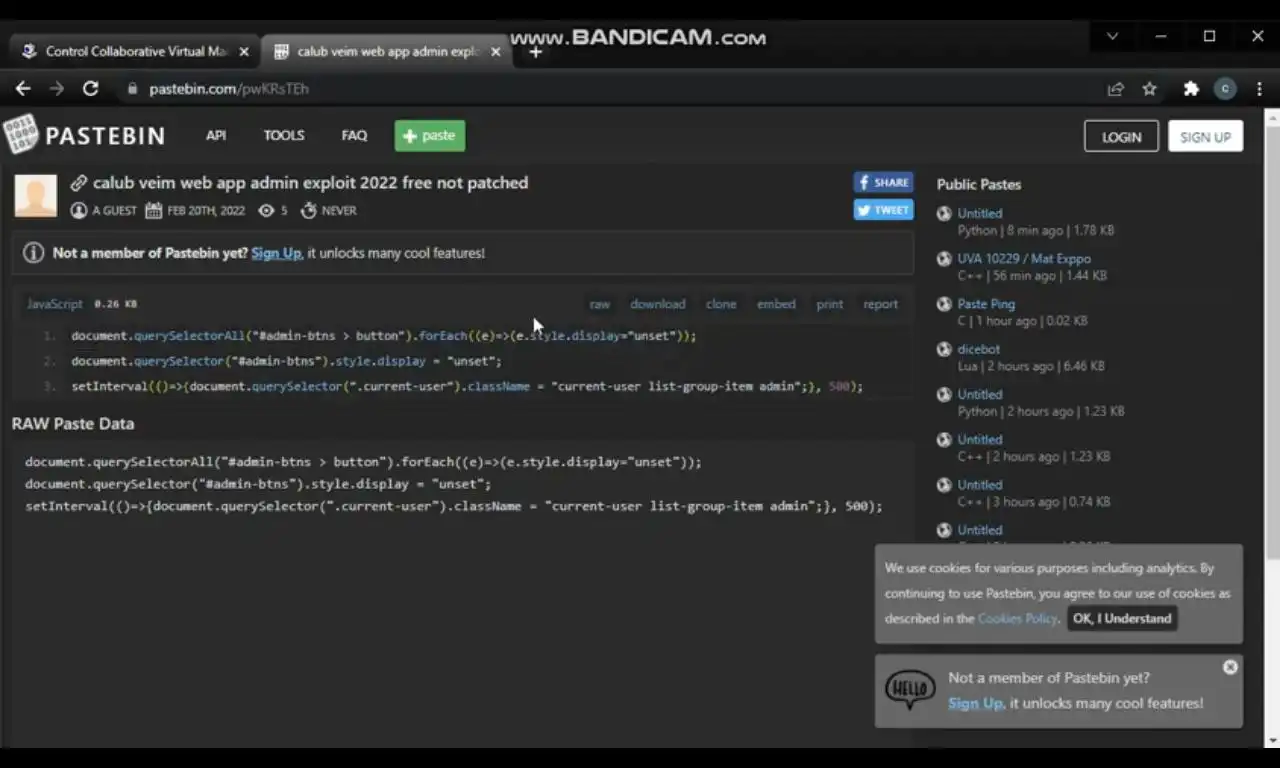1280x768 pixels.
Task: Click the paste title text
Action: coord(310,183)
